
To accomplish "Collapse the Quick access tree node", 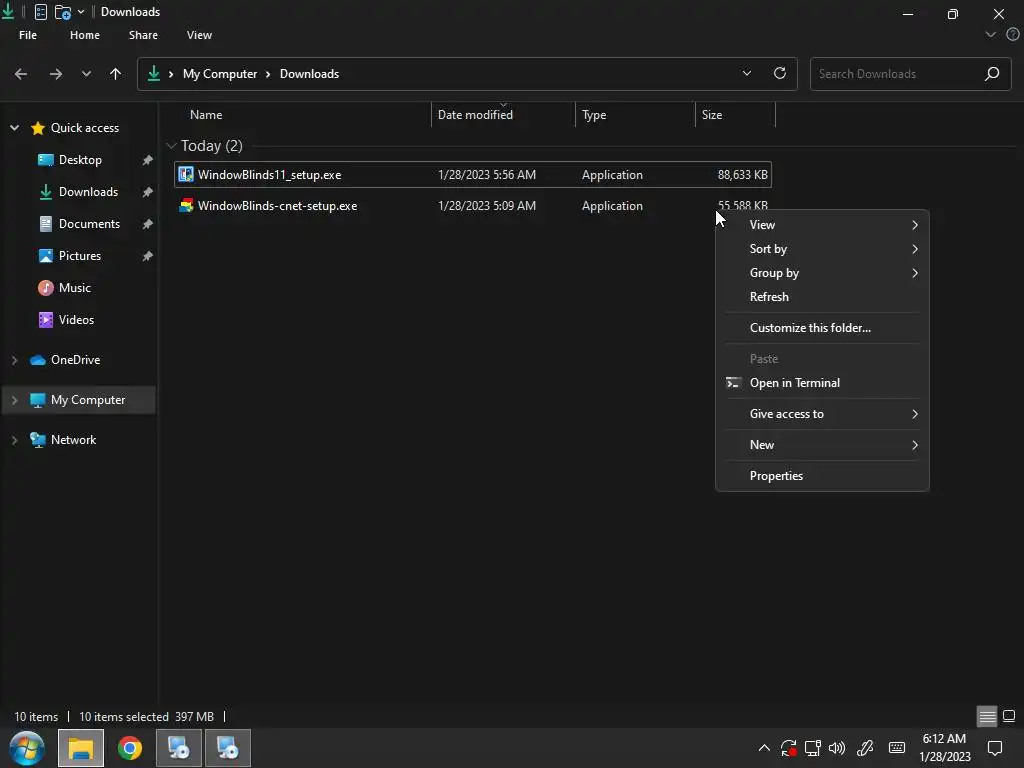I will (14, 128).
